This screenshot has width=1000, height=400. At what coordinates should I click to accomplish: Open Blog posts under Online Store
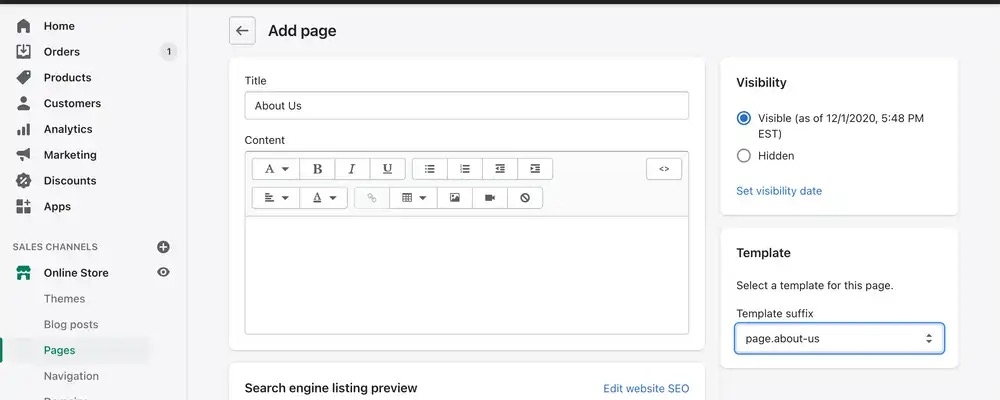[x=70, y=325]
